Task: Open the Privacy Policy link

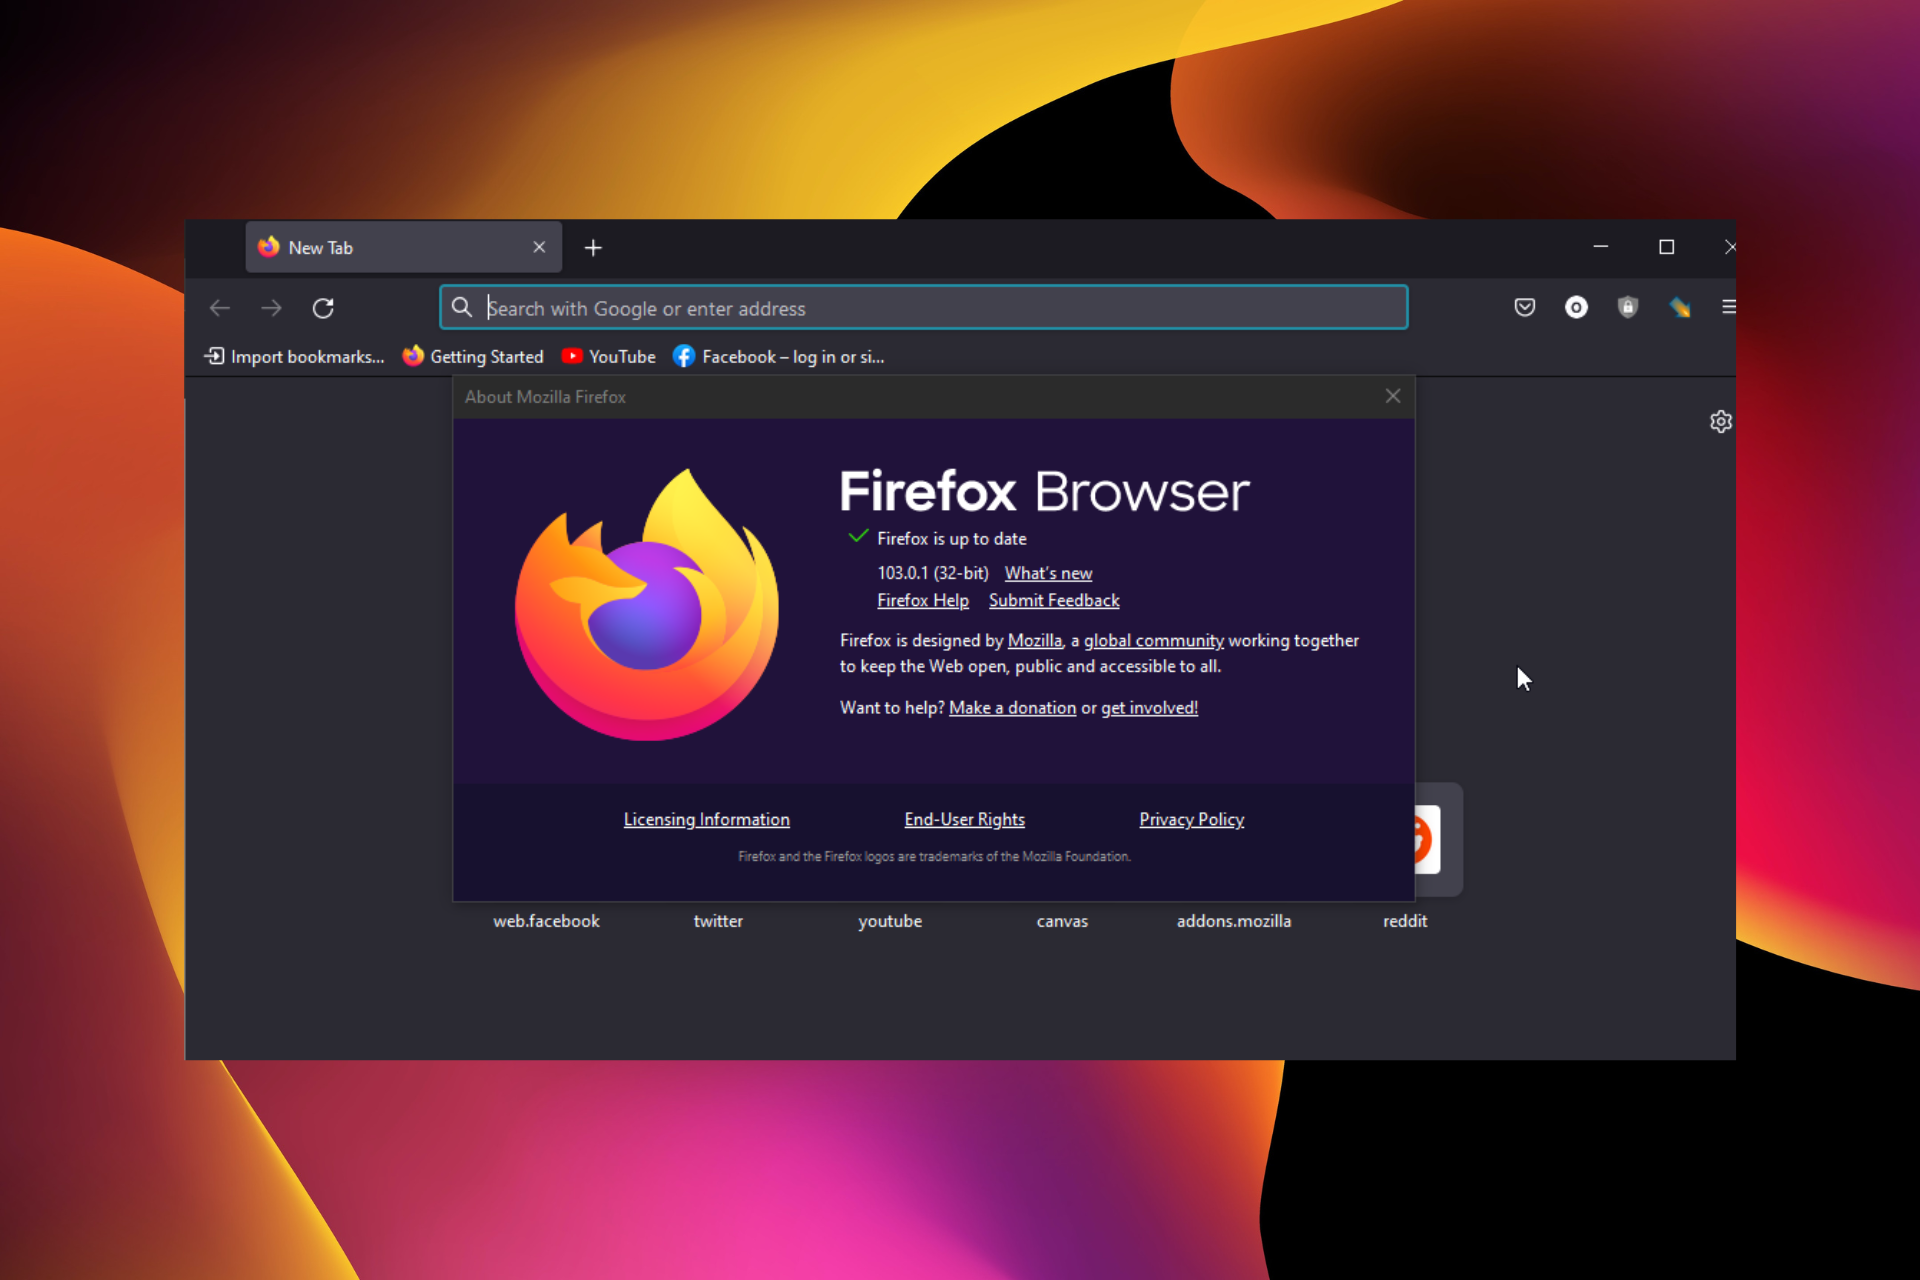Action: point(1192,819)
